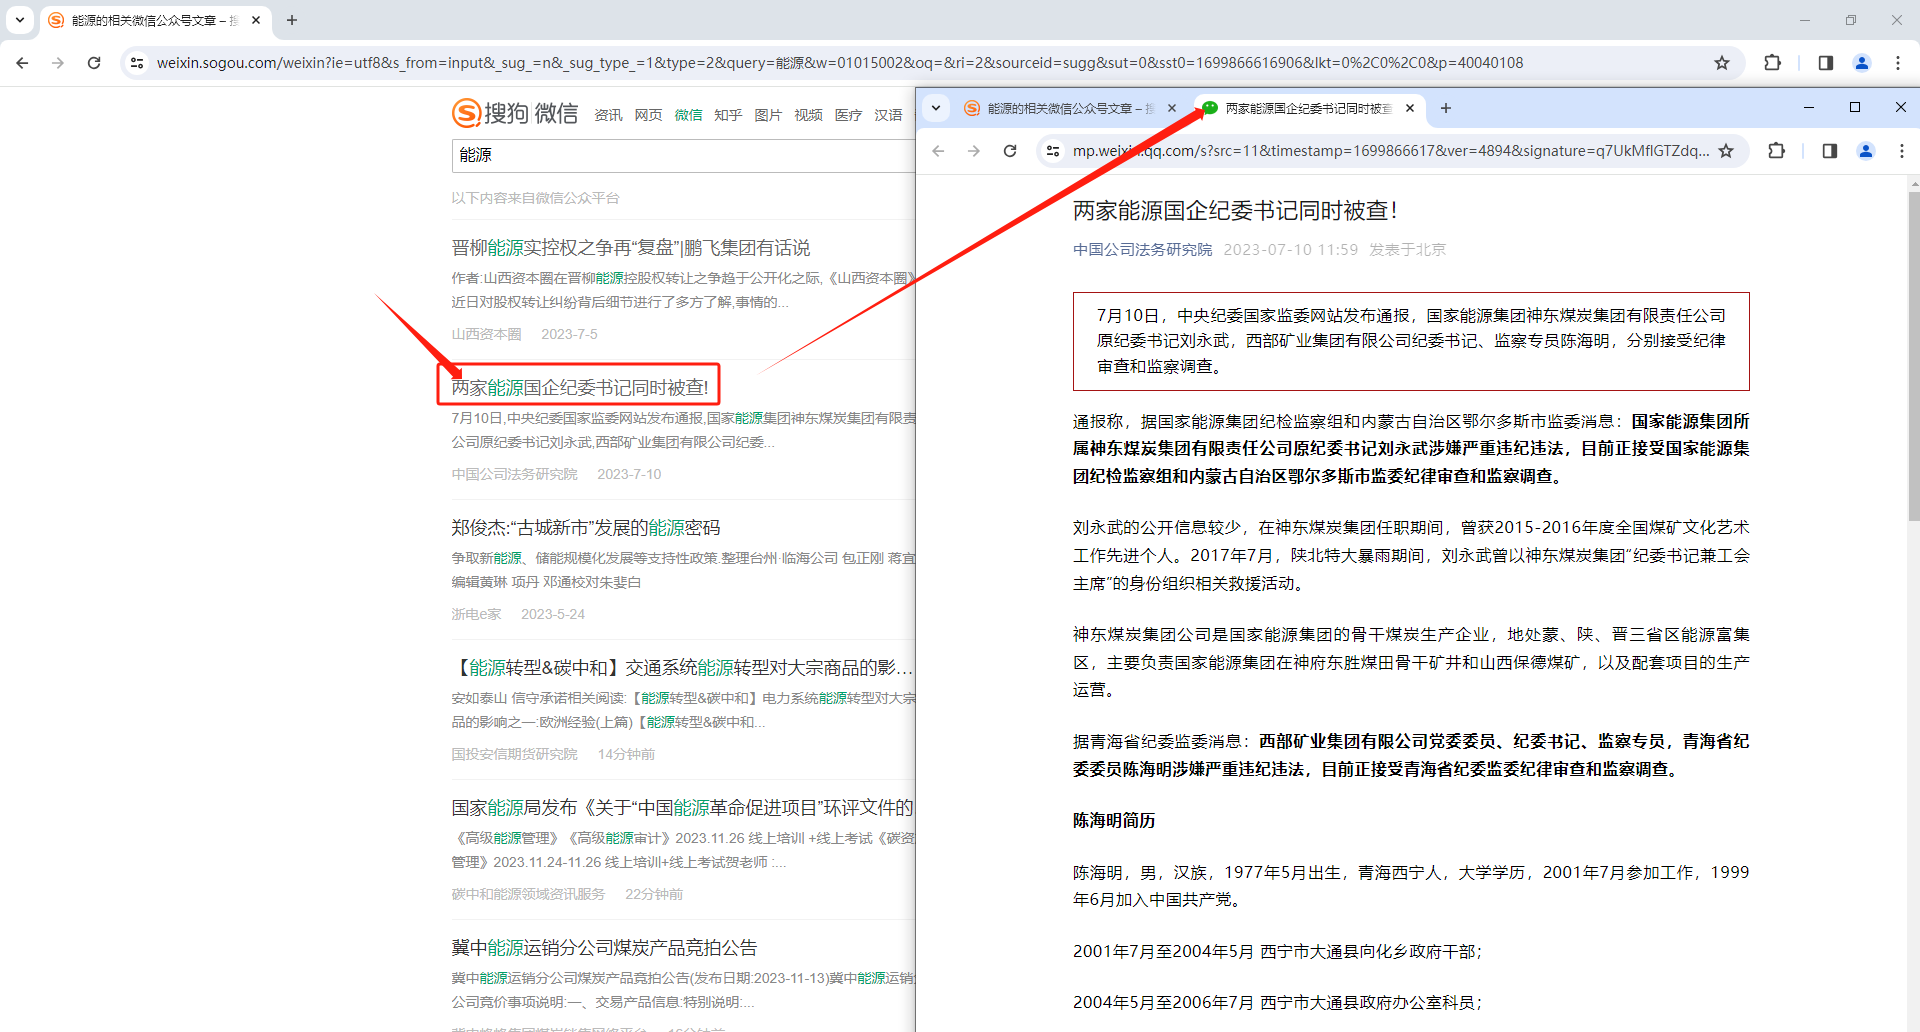View site info icon for weixin.sogou.com
This screenshot has width=1920, height=1032.
pyautogui.click(x=137, y=63)
